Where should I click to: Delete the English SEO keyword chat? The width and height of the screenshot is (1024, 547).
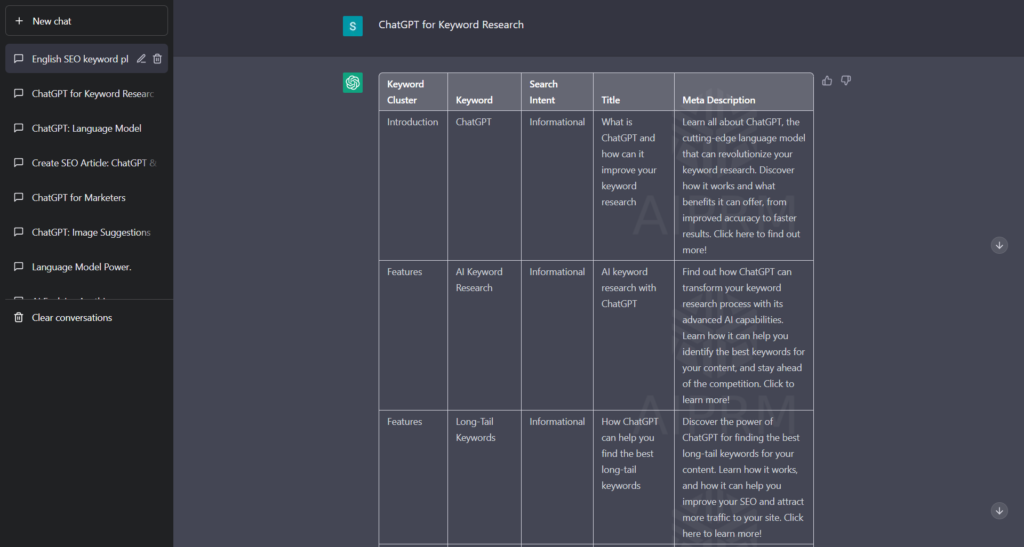[157, 59]
